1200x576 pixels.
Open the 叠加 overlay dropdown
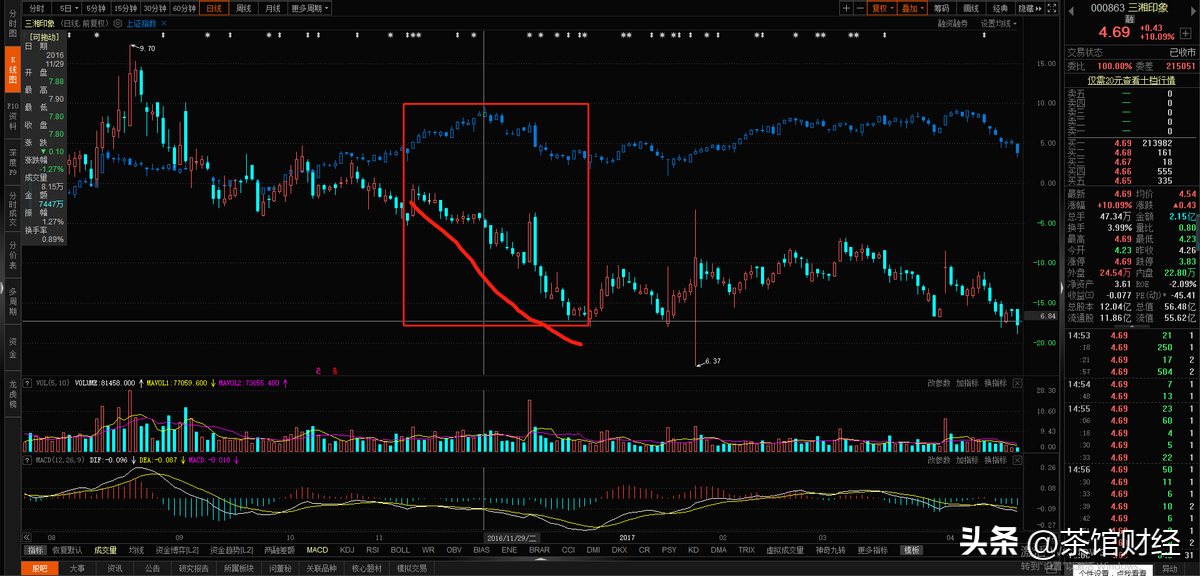click(912, 8)
